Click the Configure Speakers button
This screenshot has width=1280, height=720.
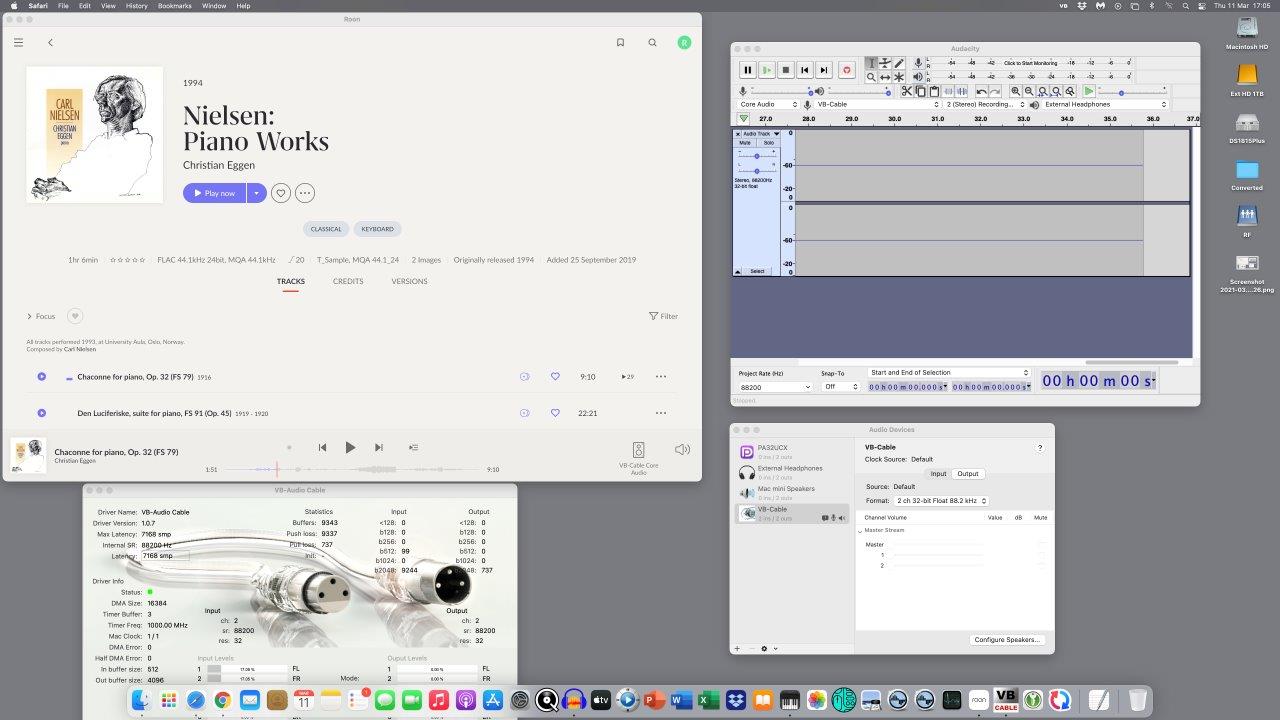pos(1005,639)
